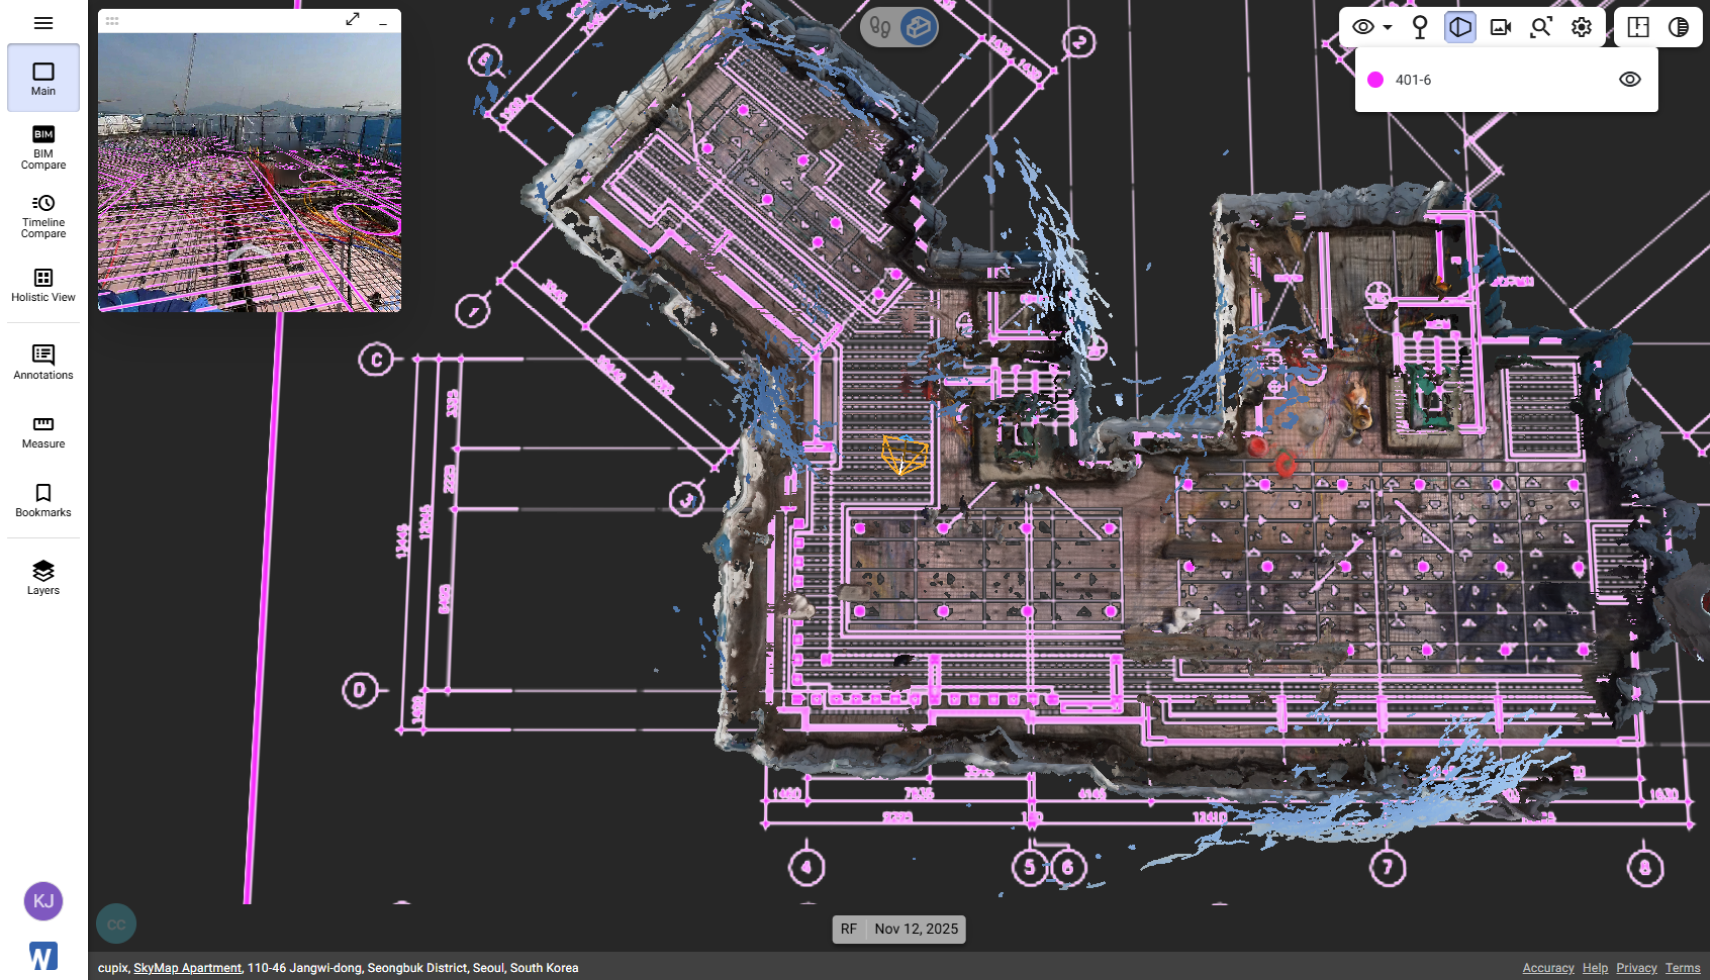The height and width of the screenshot is (980, 1710).
Task: Toggle the pin marker tool
Action: 1420,27
